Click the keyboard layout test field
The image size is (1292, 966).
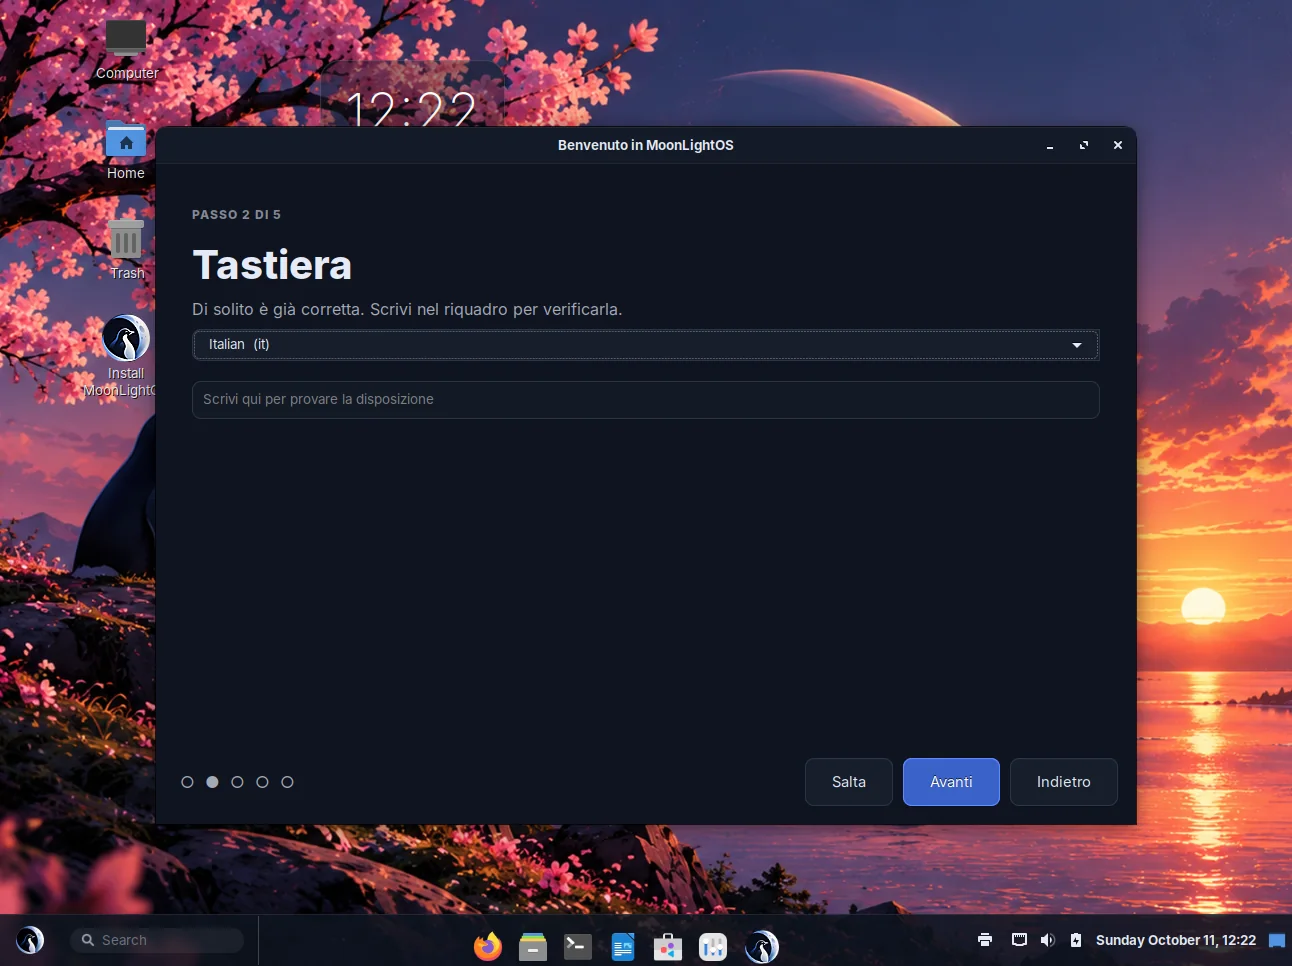[646, 400]
